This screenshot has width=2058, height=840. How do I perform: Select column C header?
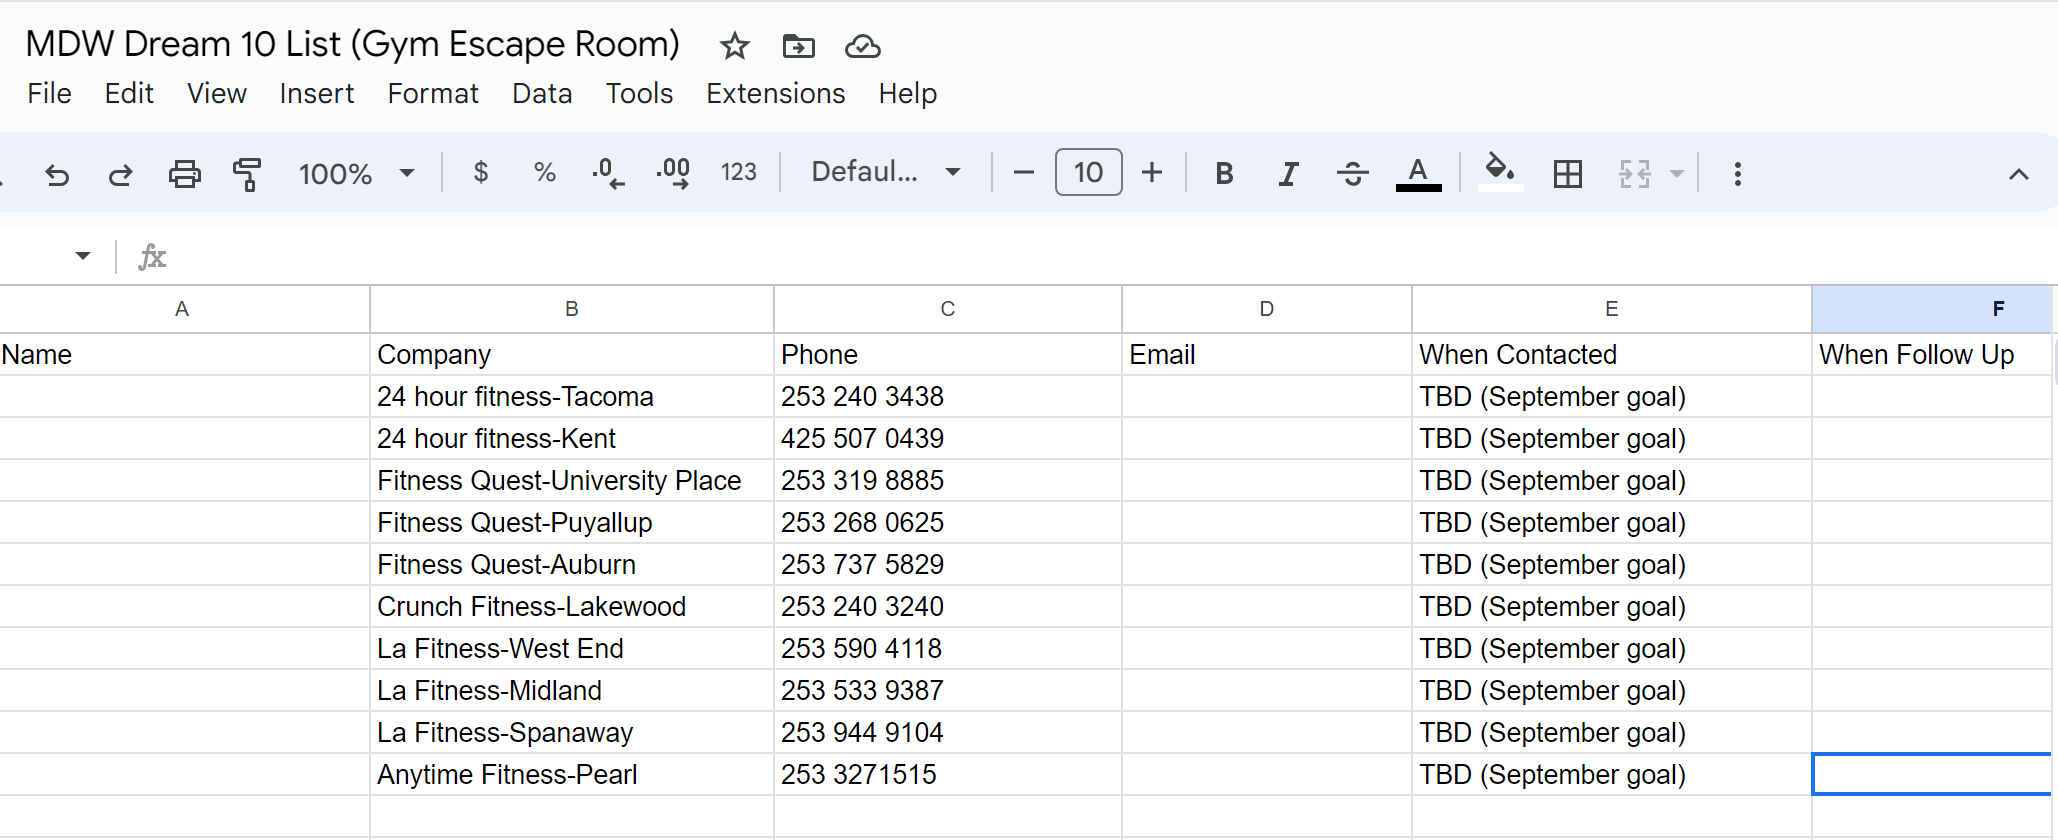[x=948, y=309]
